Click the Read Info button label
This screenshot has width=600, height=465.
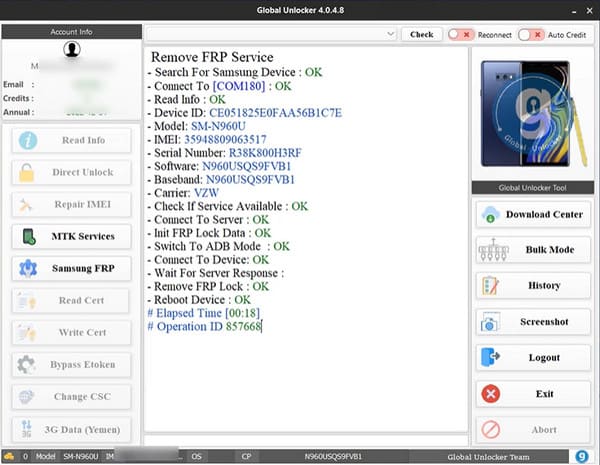coord(83,140)
